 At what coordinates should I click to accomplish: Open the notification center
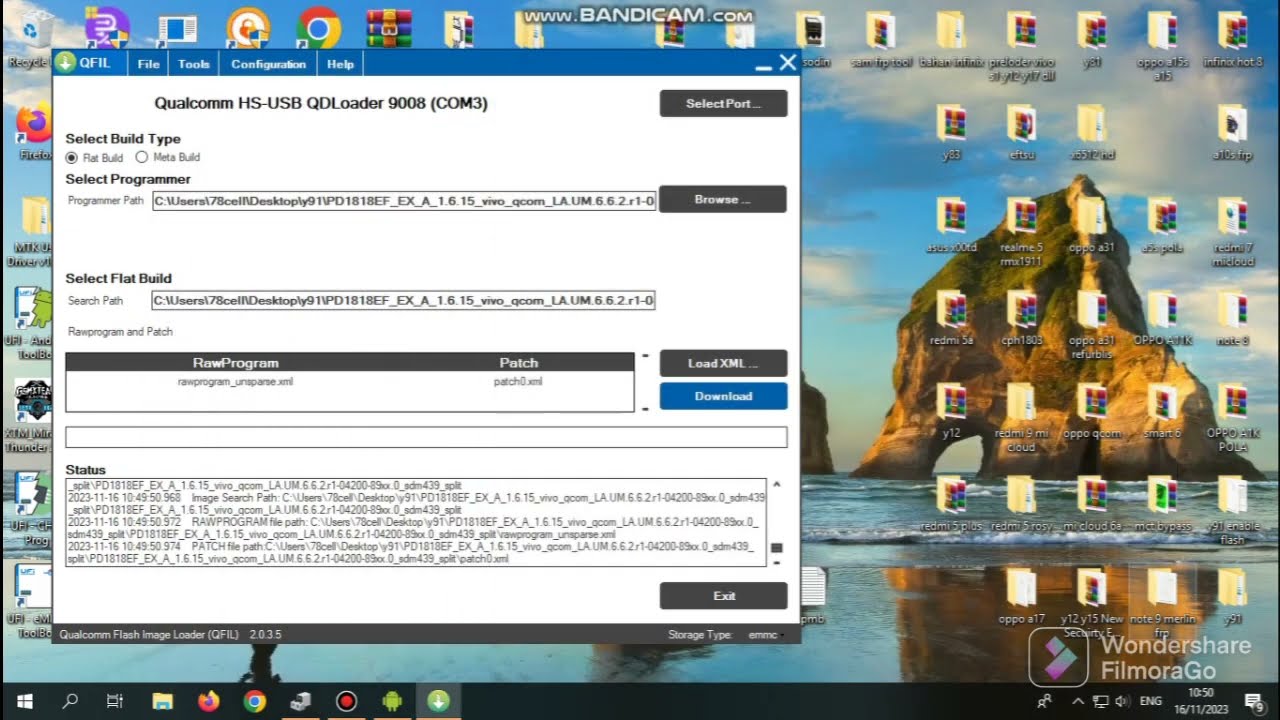pos(1253,701)
